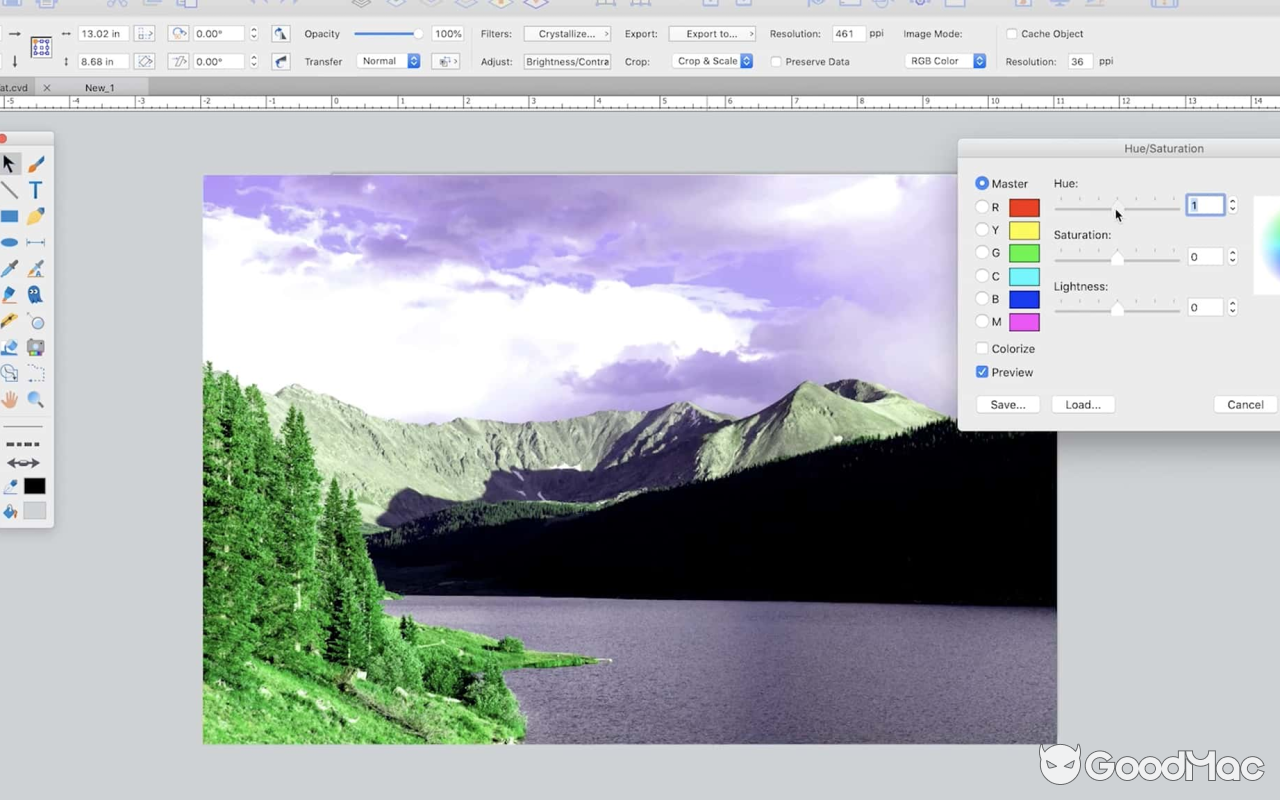Enable the Colorize checkbox
Image resolution: width=1280 pixels, height=800 pixels.
[x=982, y=348]
